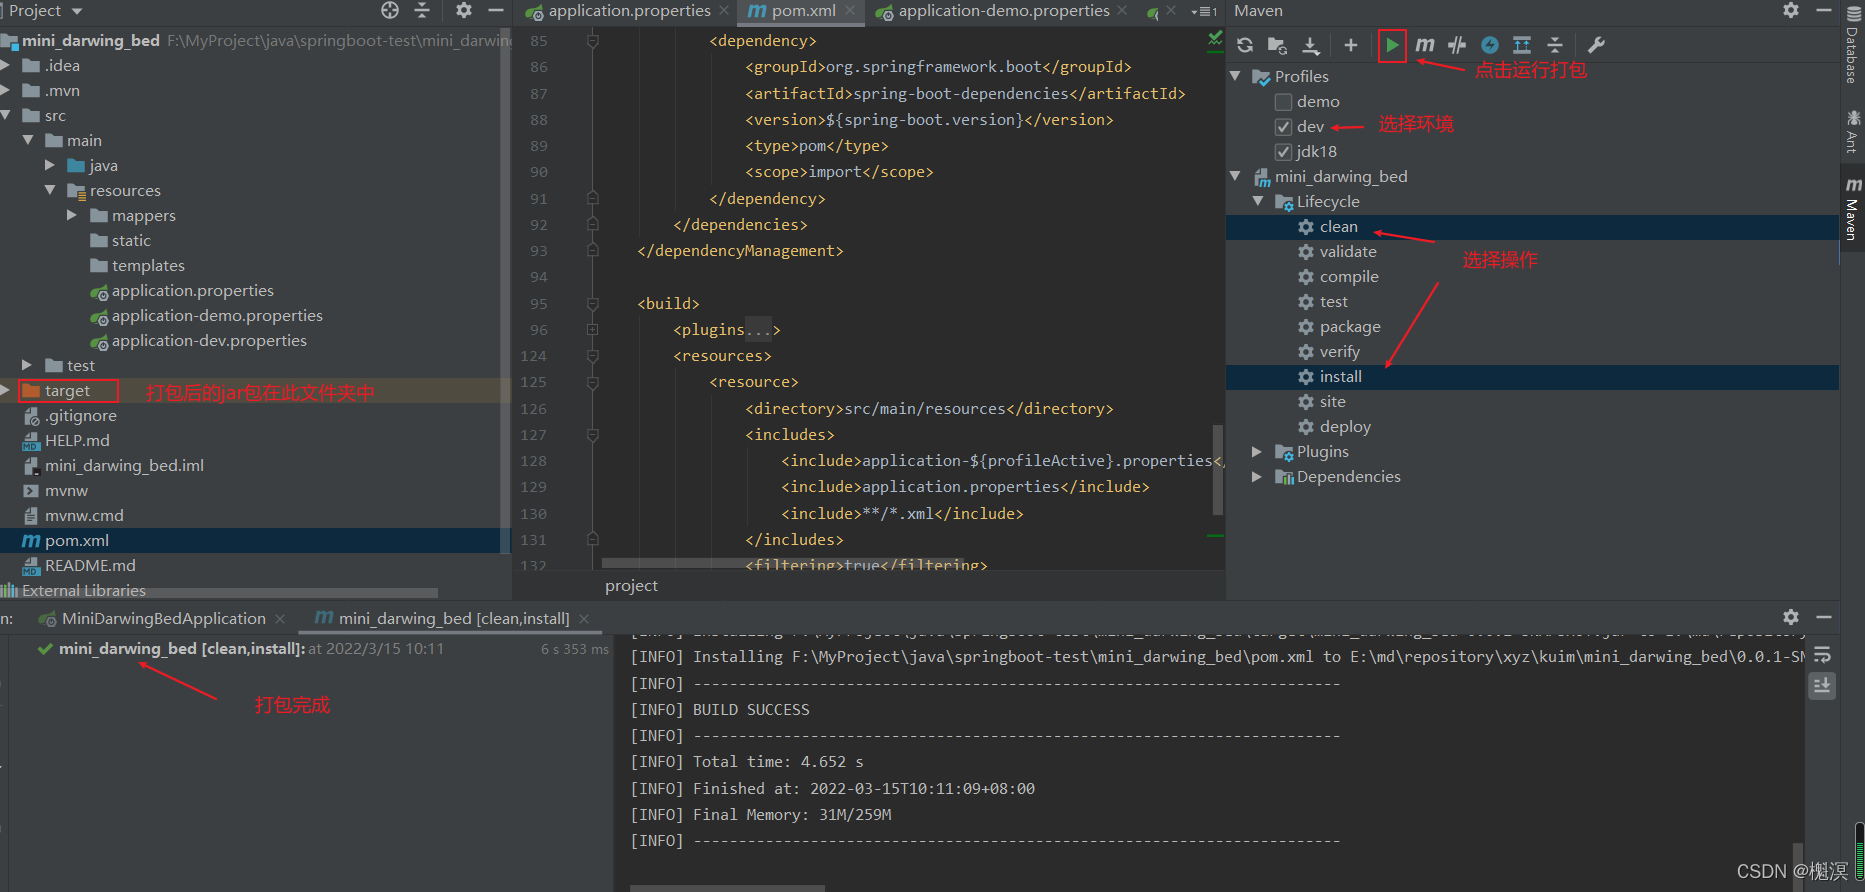Click Collapse All icon in Maven toolbar
This screenshot has height=892, width=1865.
click(x=1555, y=45)
